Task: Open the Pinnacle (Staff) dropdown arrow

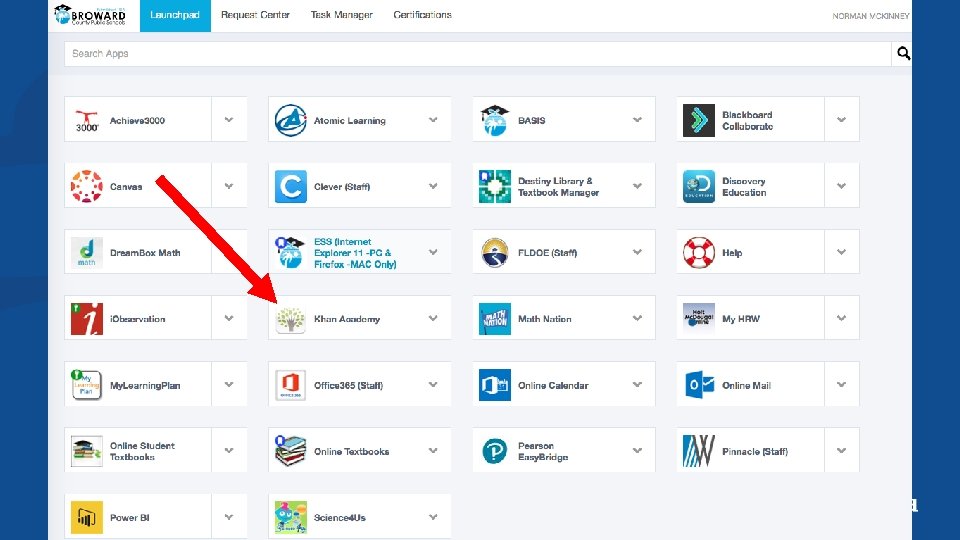Action: pos(841,450)
